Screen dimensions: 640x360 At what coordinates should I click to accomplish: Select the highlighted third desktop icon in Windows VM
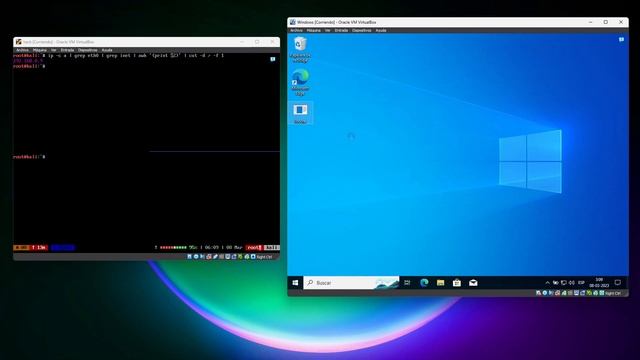click(300, 113)
